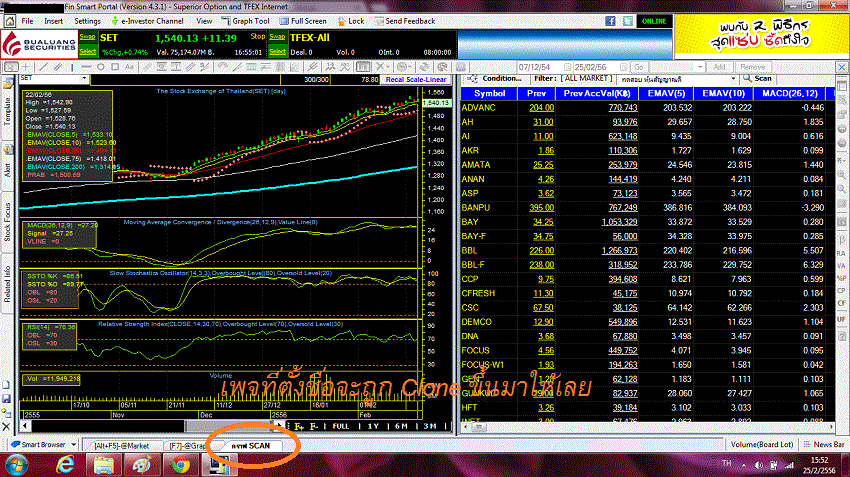This screenshot has width=850, height=477.
Task: Open the Graph Tool
Action: click(246, 21)
